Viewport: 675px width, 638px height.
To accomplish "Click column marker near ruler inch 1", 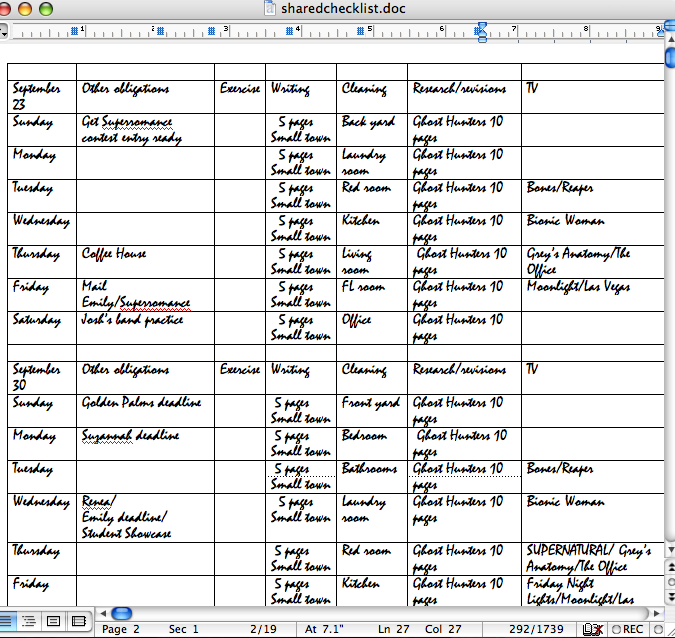I will click(74, 31).
